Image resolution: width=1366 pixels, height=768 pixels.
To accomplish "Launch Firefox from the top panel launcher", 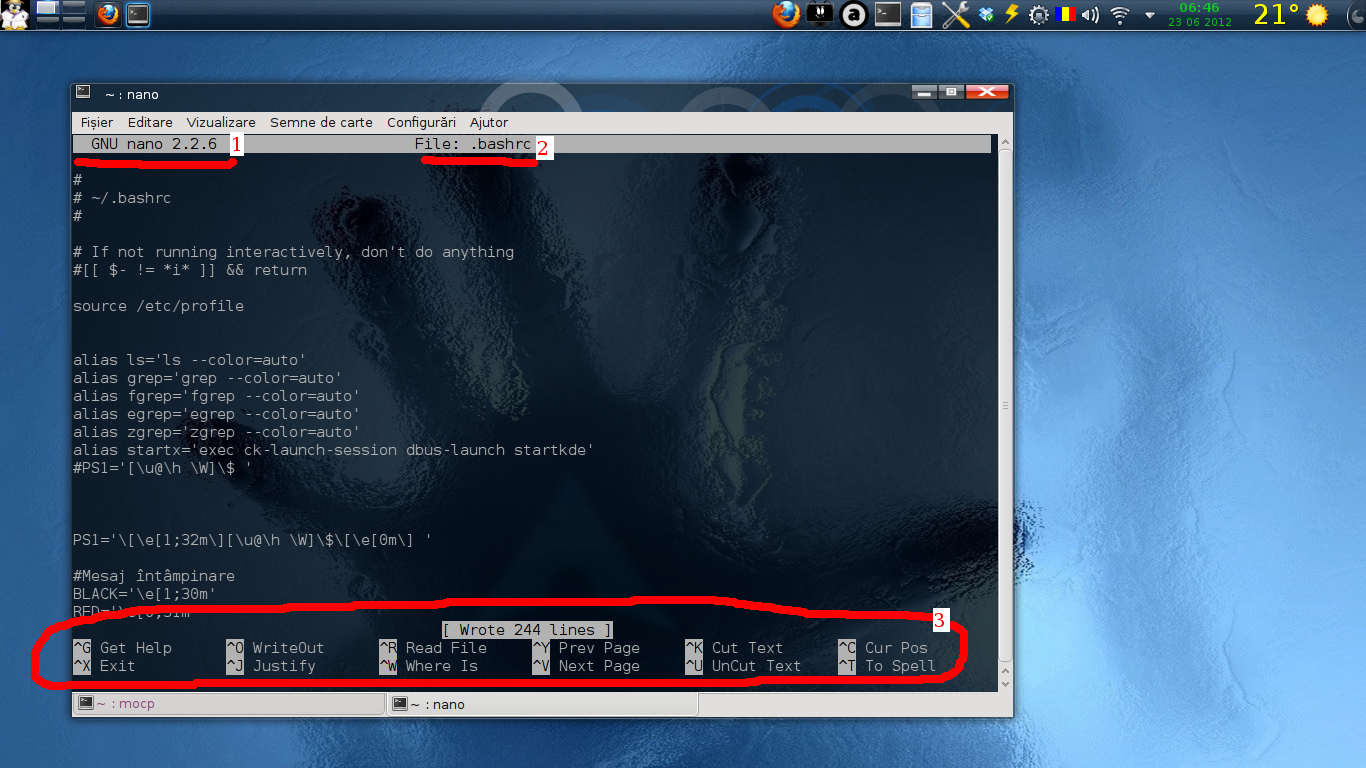I will 107,15.
